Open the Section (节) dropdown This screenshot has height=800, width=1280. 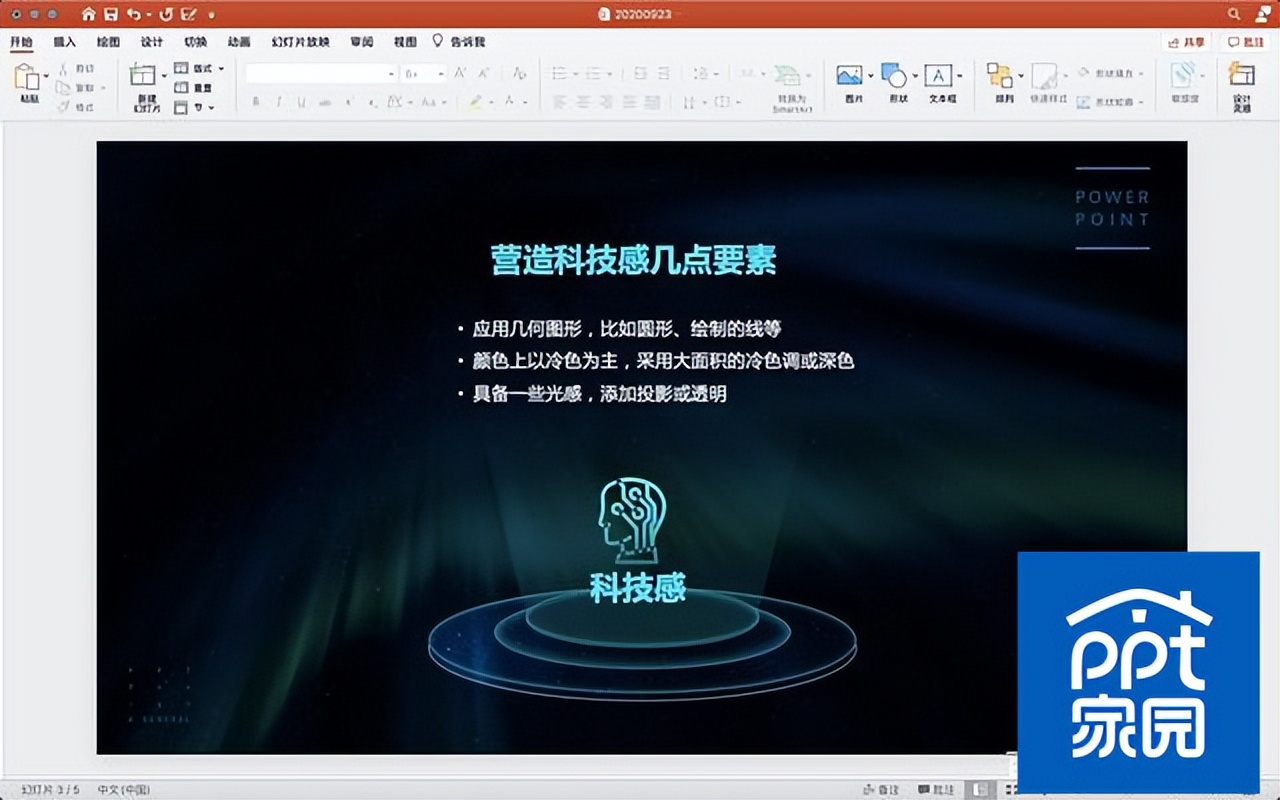[194, 107]
